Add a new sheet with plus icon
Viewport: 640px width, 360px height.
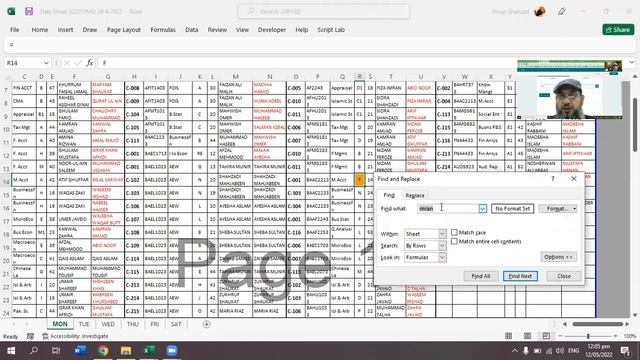tap(207, 324)
